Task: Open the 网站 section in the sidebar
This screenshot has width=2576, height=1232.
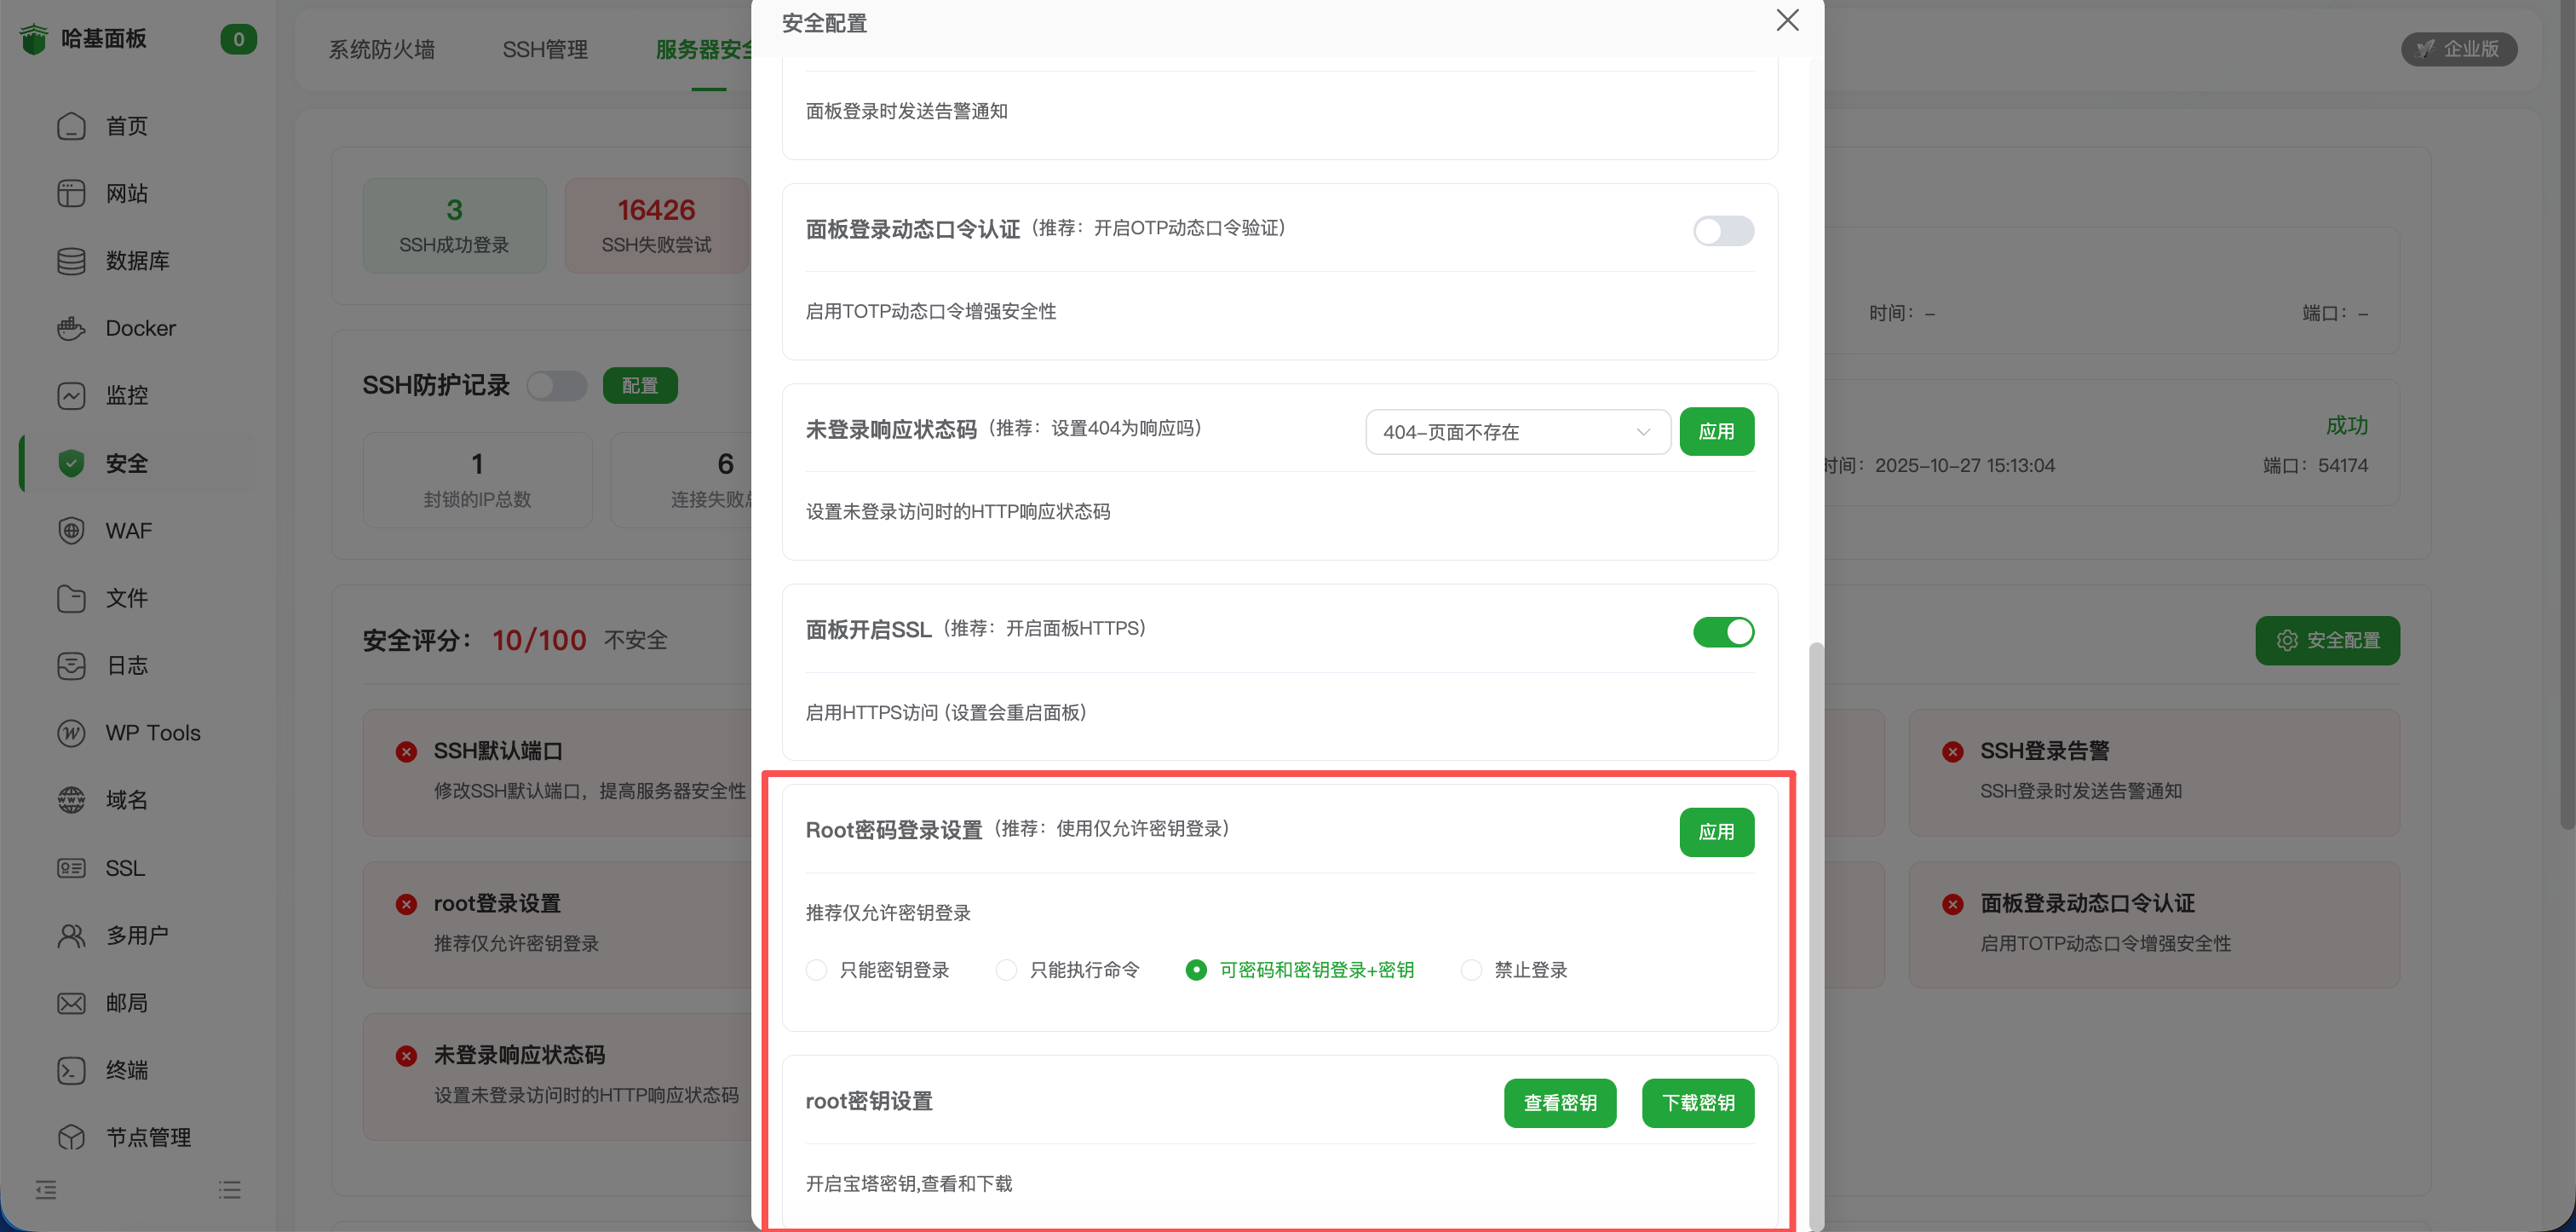Action: coord(126,193)
